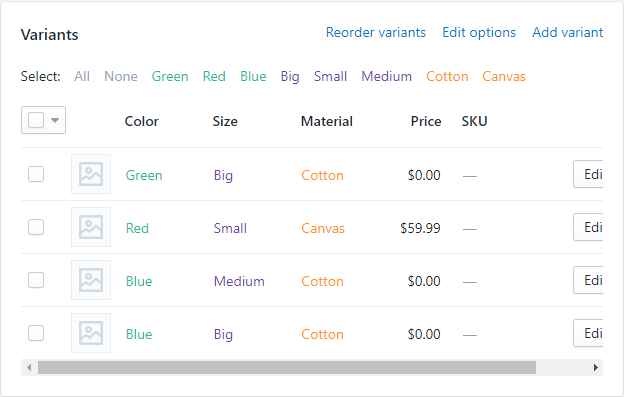The image size is (624, 397).
Task: Select Red variants via filter link
Action: point(214,76)
